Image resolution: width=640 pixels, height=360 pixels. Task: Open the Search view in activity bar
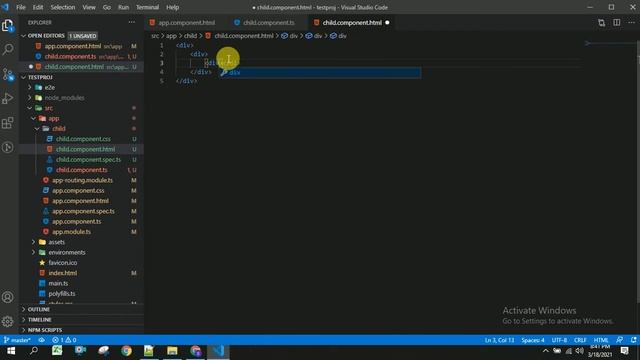click(x=8, y=50)
